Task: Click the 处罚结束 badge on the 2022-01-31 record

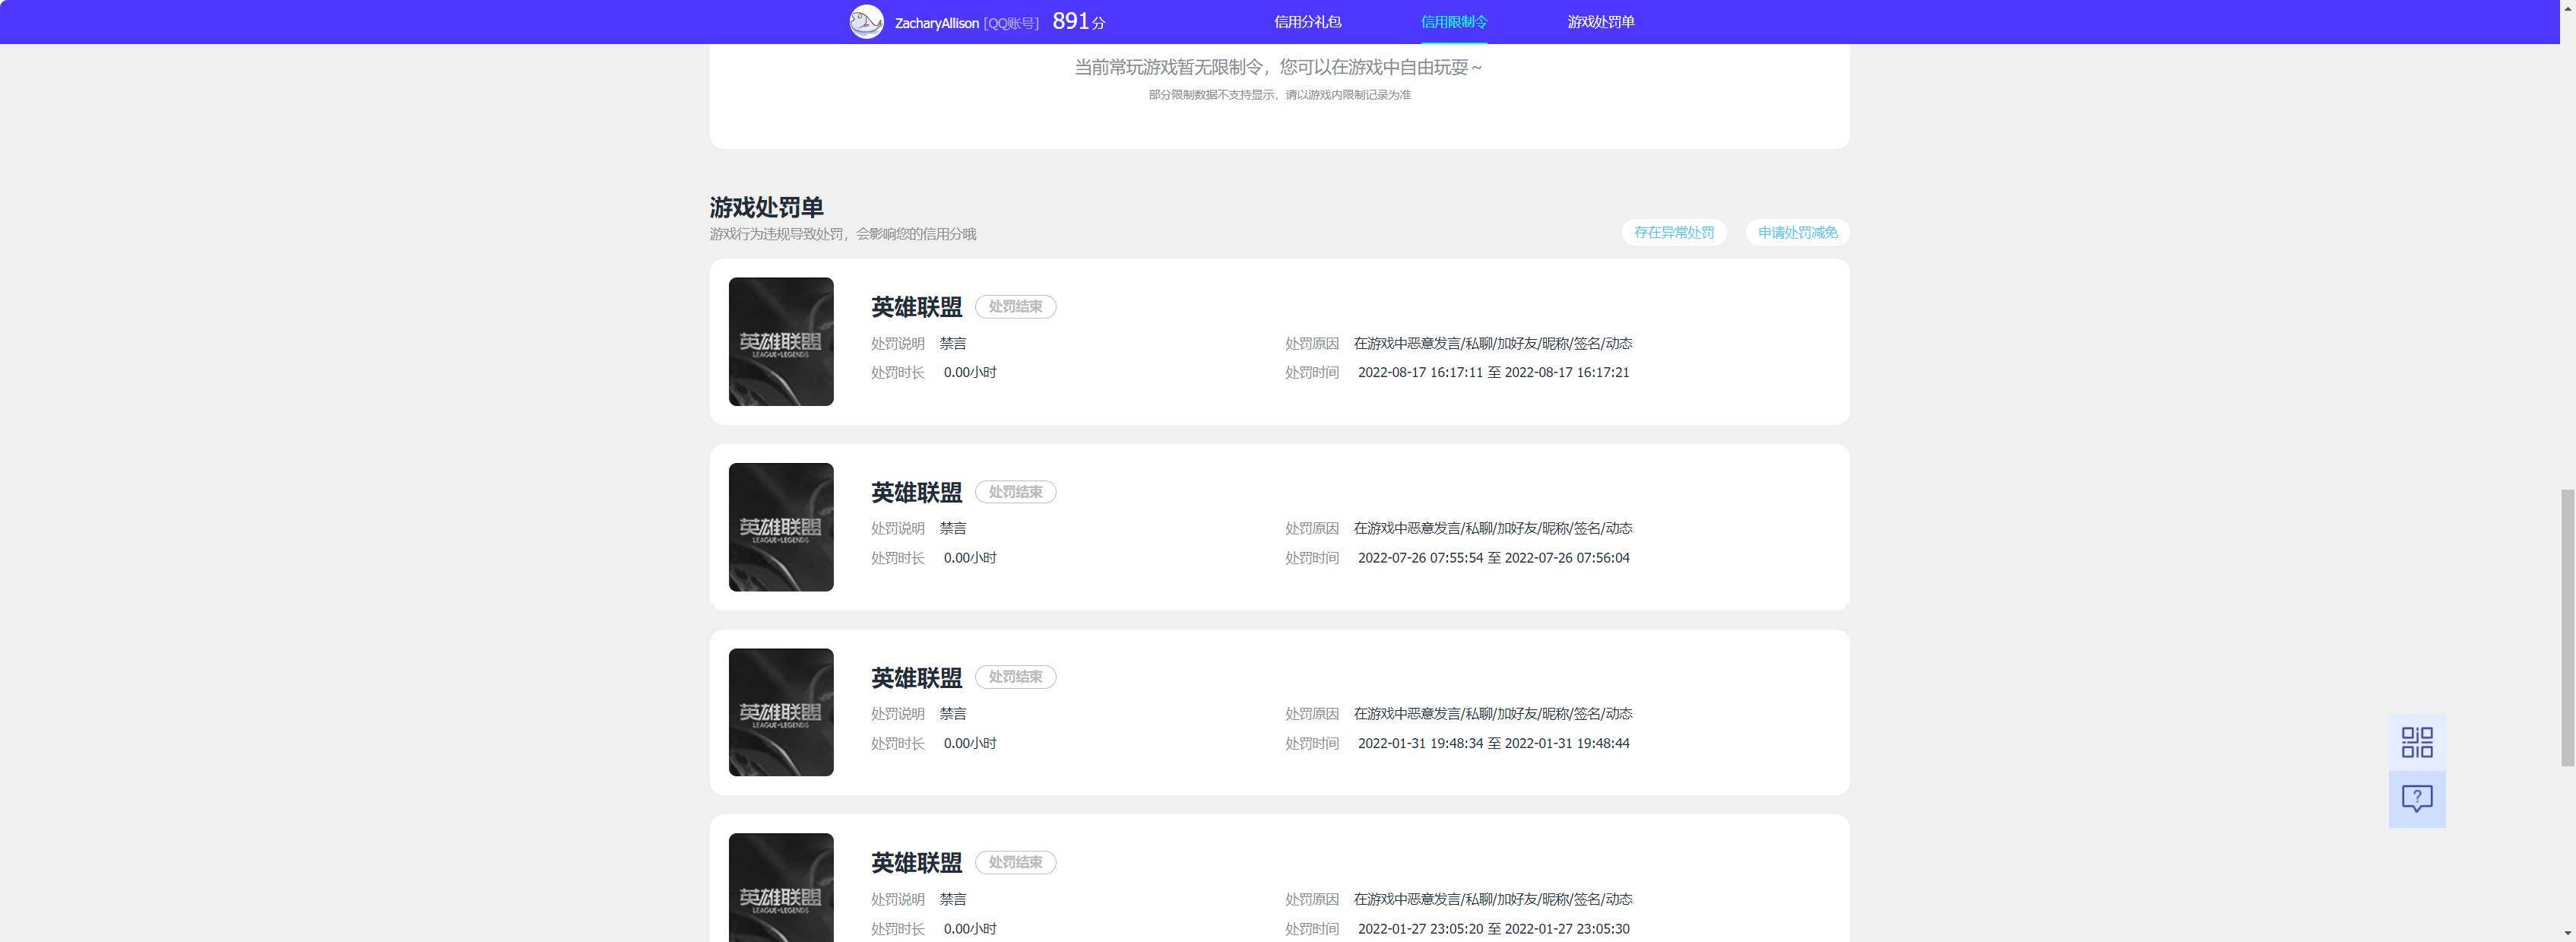Action: (x=1015, y=677)
